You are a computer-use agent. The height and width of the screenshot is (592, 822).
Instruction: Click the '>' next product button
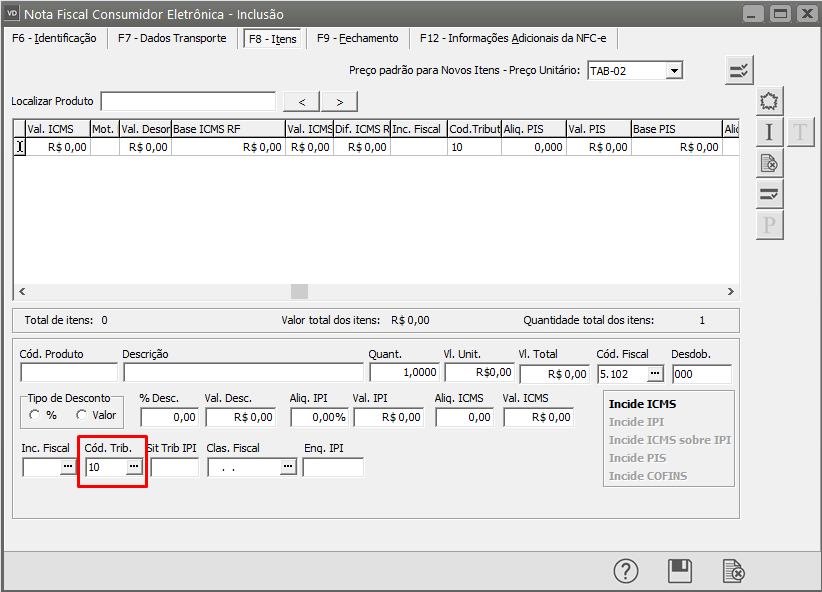tap(339, 101)
